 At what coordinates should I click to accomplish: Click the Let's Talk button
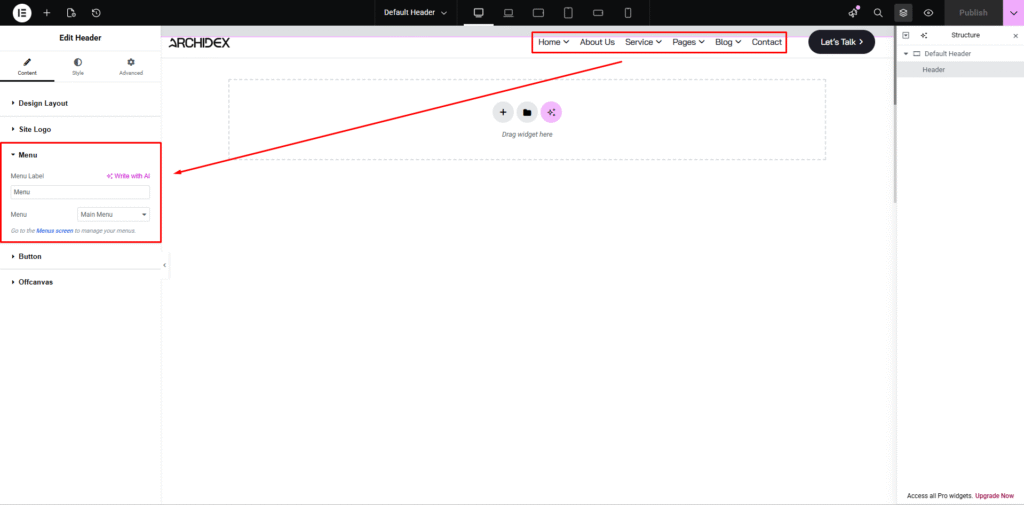(841, 42)
